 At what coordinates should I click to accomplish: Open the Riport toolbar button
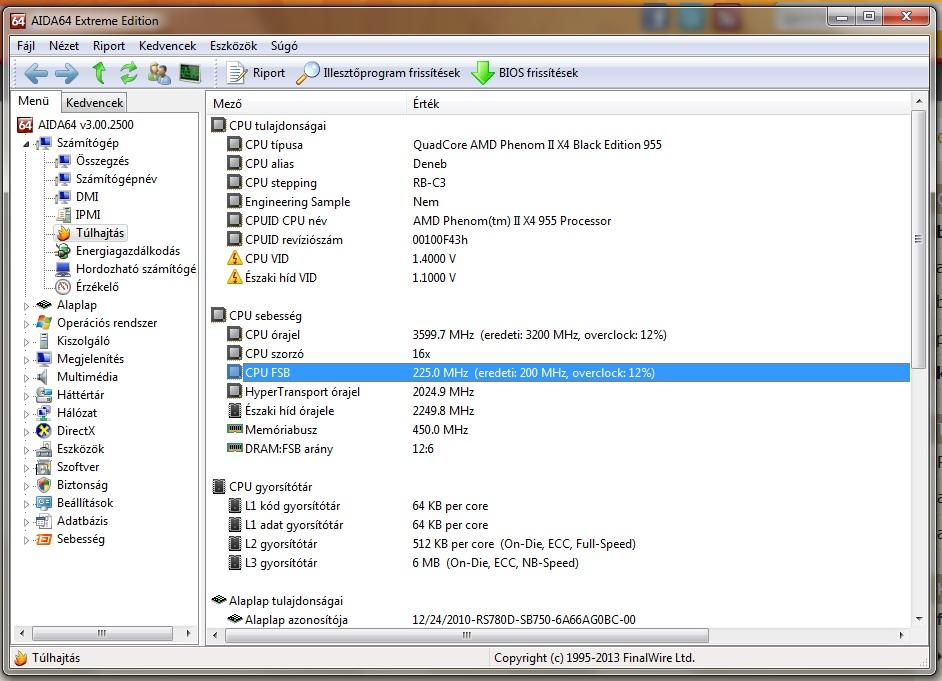click(x=256, y=73)
